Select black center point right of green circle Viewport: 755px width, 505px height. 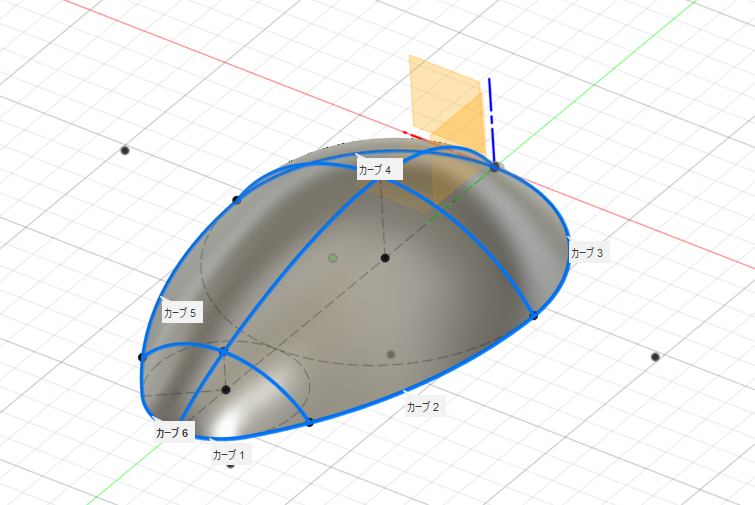click(x=385, y=258)
